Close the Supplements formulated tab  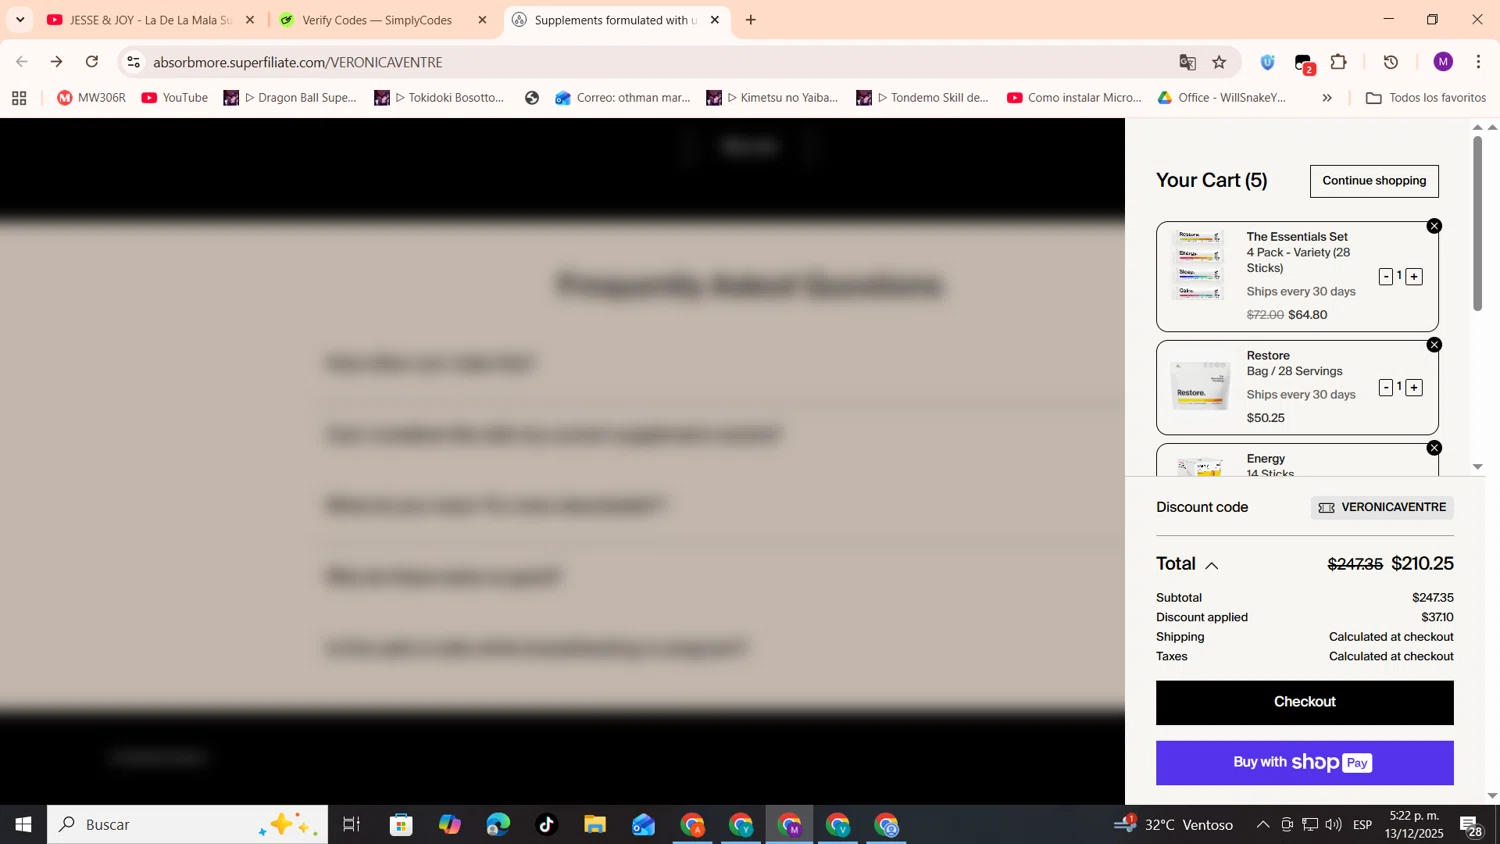[x=715, y=20]
